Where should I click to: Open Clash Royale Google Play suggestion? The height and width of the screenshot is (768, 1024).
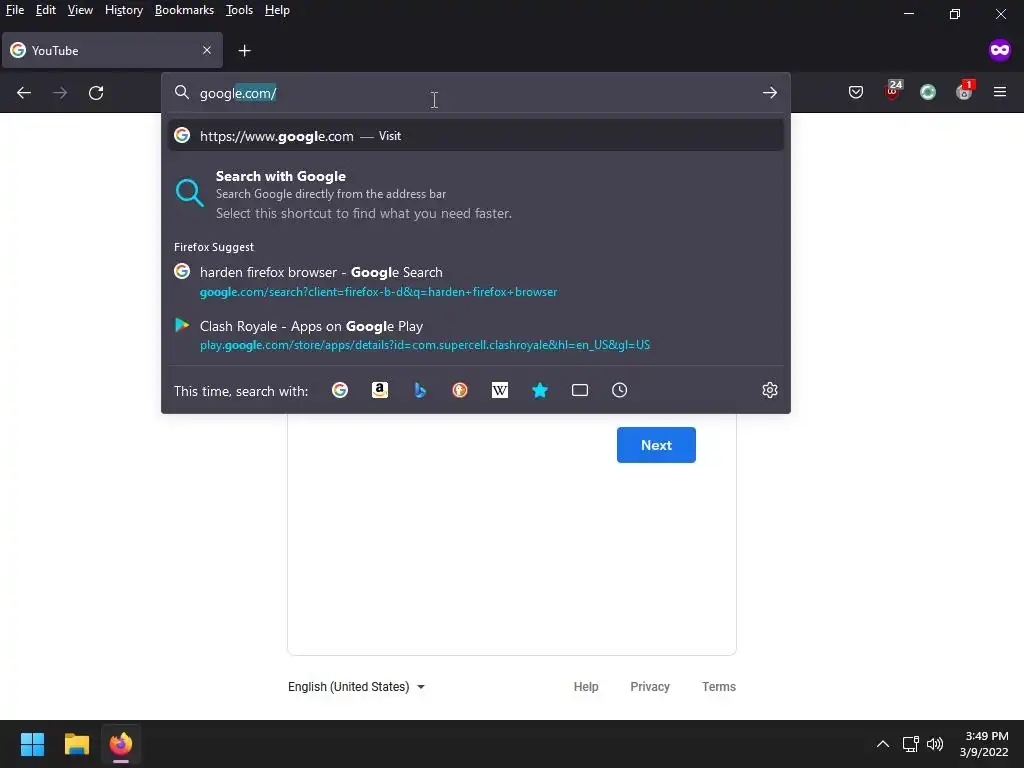tap(475, 335)
